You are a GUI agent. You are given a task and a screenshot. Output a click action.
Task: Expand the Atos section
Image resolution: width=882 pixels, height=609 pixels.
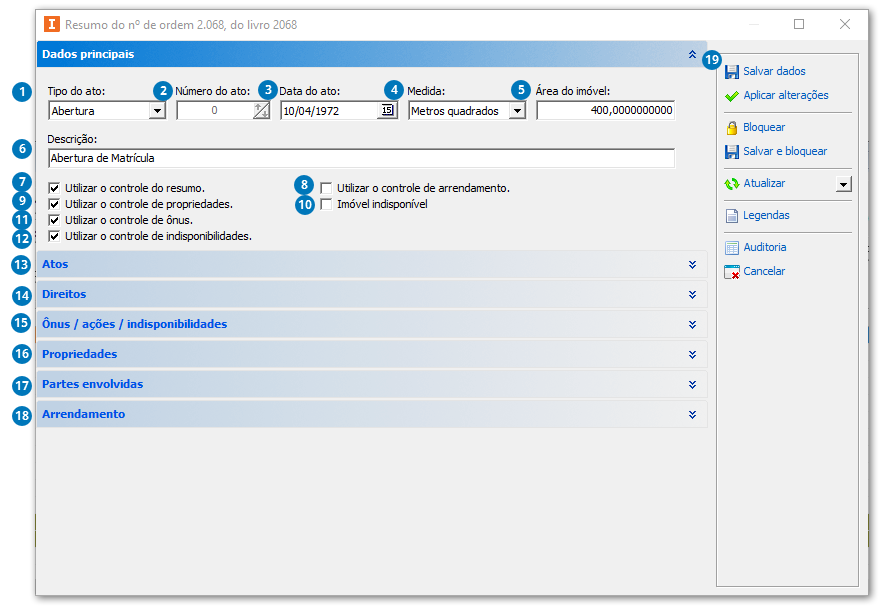pos(692,265)
